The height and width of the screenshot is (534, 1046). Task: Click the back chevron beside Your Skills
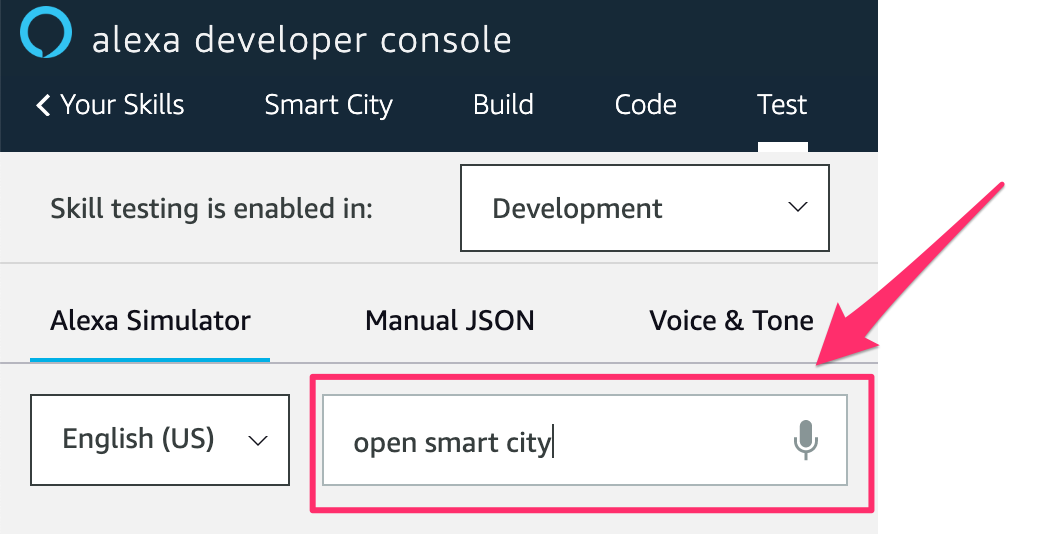pyautogui.click(x=43, y=105)
